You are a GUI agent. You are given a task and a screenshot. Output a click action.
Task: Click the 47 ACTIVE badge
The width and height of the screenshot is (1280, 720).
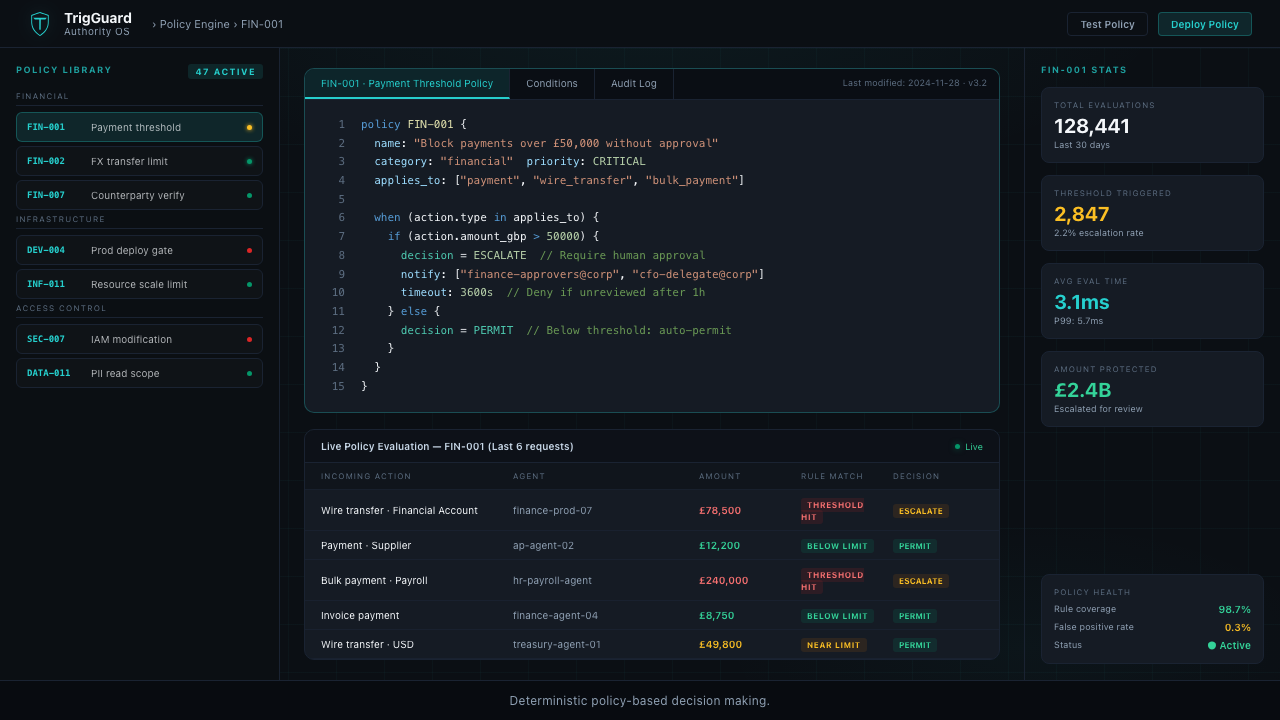click(x=225, y=72)
